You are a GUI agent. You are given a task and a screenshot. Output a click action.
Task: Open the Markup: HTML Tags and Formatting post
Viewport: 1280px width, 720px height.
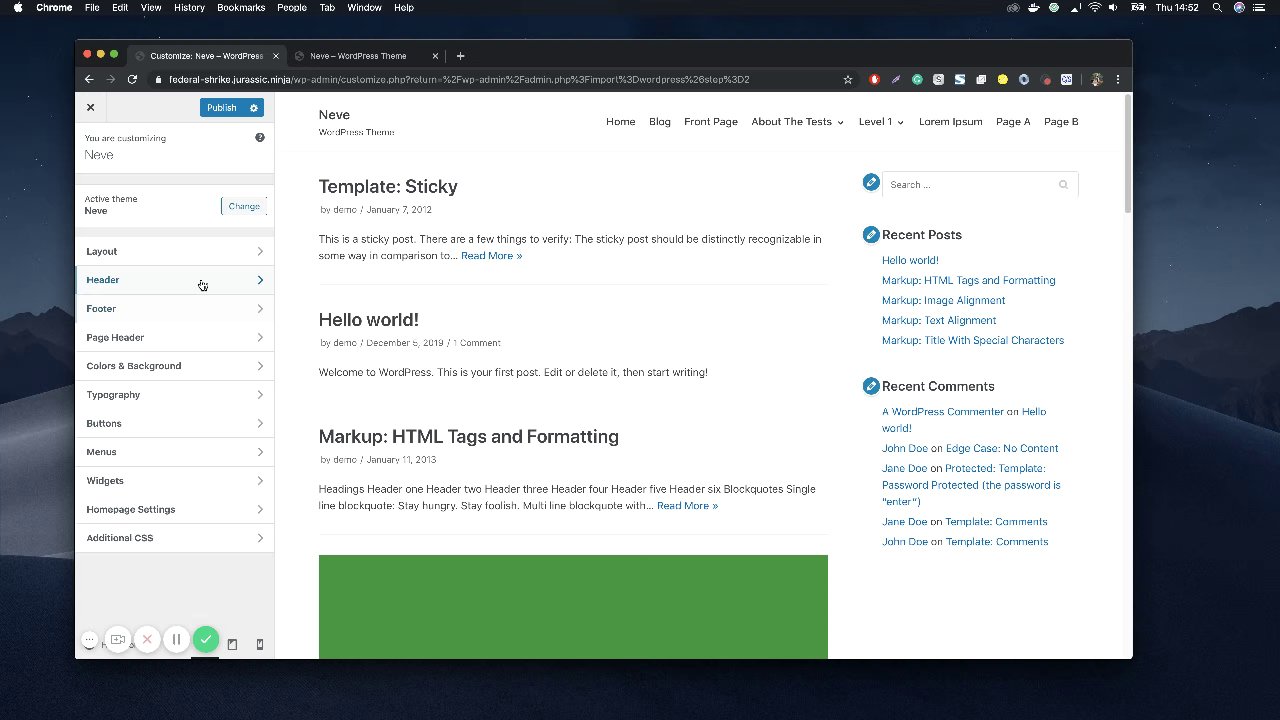468,437
